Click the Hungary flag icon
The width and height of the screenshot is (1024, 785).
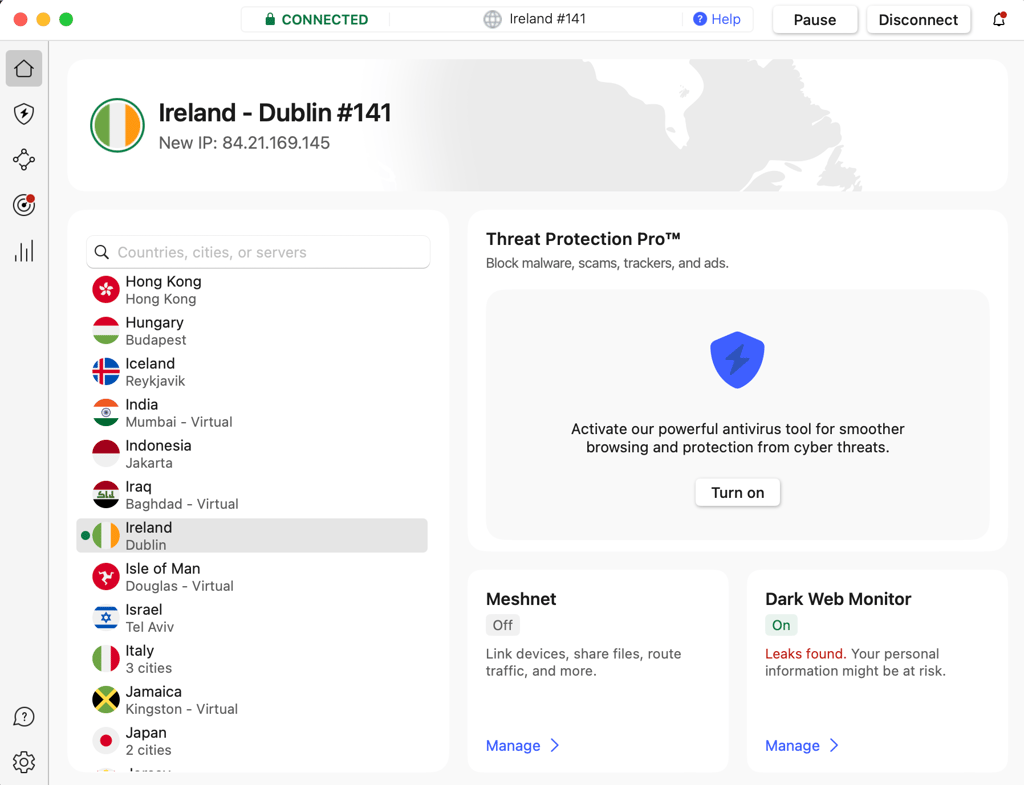pos(106,331)
